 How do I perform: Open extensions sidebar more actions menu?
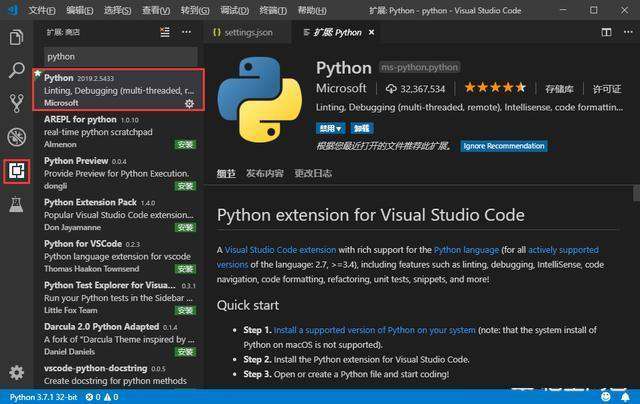[x=187, y=32]
